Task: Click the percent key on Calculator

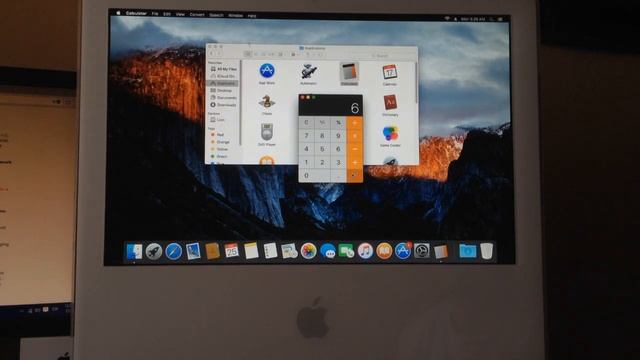Action: pos(338,123)
